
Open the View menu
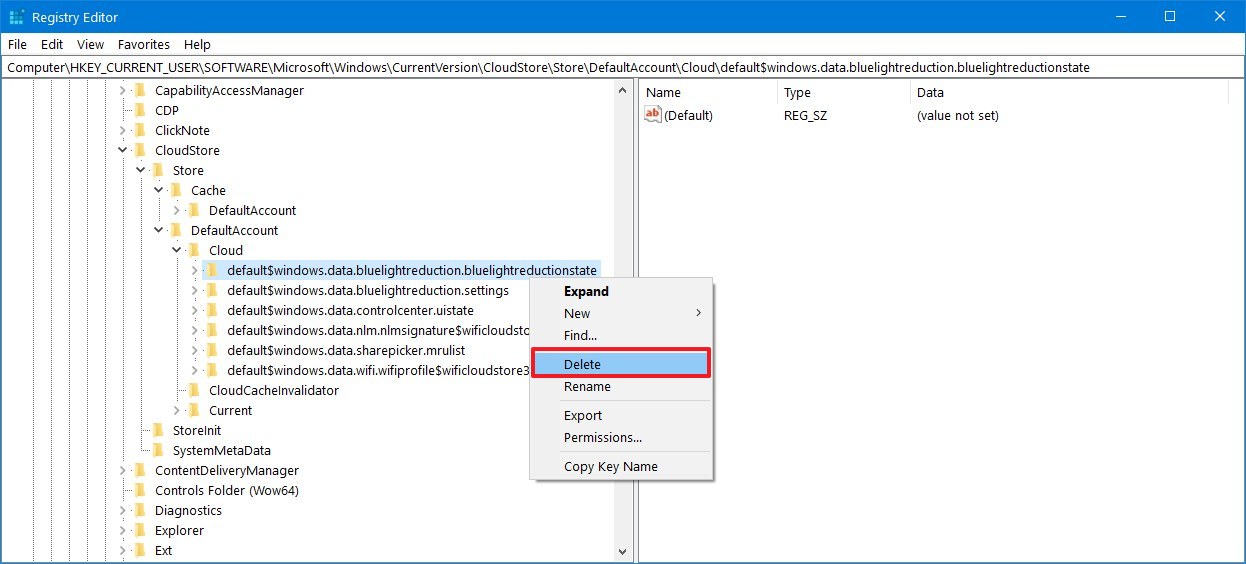coord(91,44)
